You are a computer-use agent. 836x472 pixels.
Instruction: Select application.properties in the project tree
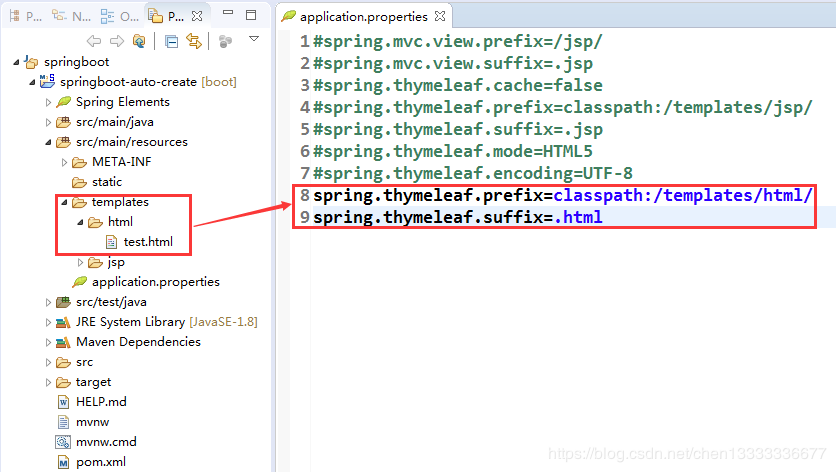155,282
